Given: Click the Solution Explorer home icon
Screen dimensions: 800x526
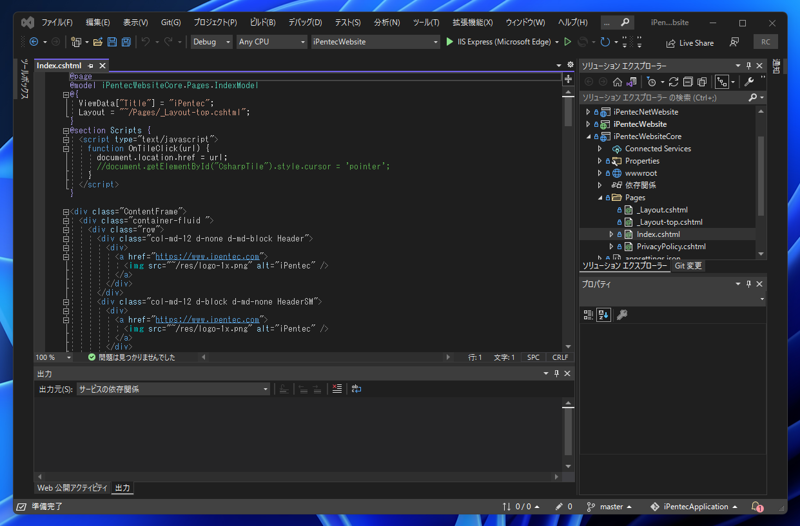Looking at the screenshot, I should point(617,82).
